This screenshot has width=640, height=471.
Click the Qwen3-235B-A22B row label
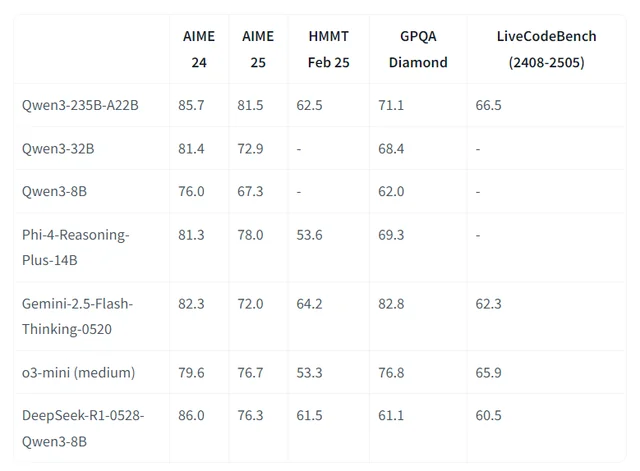[80, 104]
